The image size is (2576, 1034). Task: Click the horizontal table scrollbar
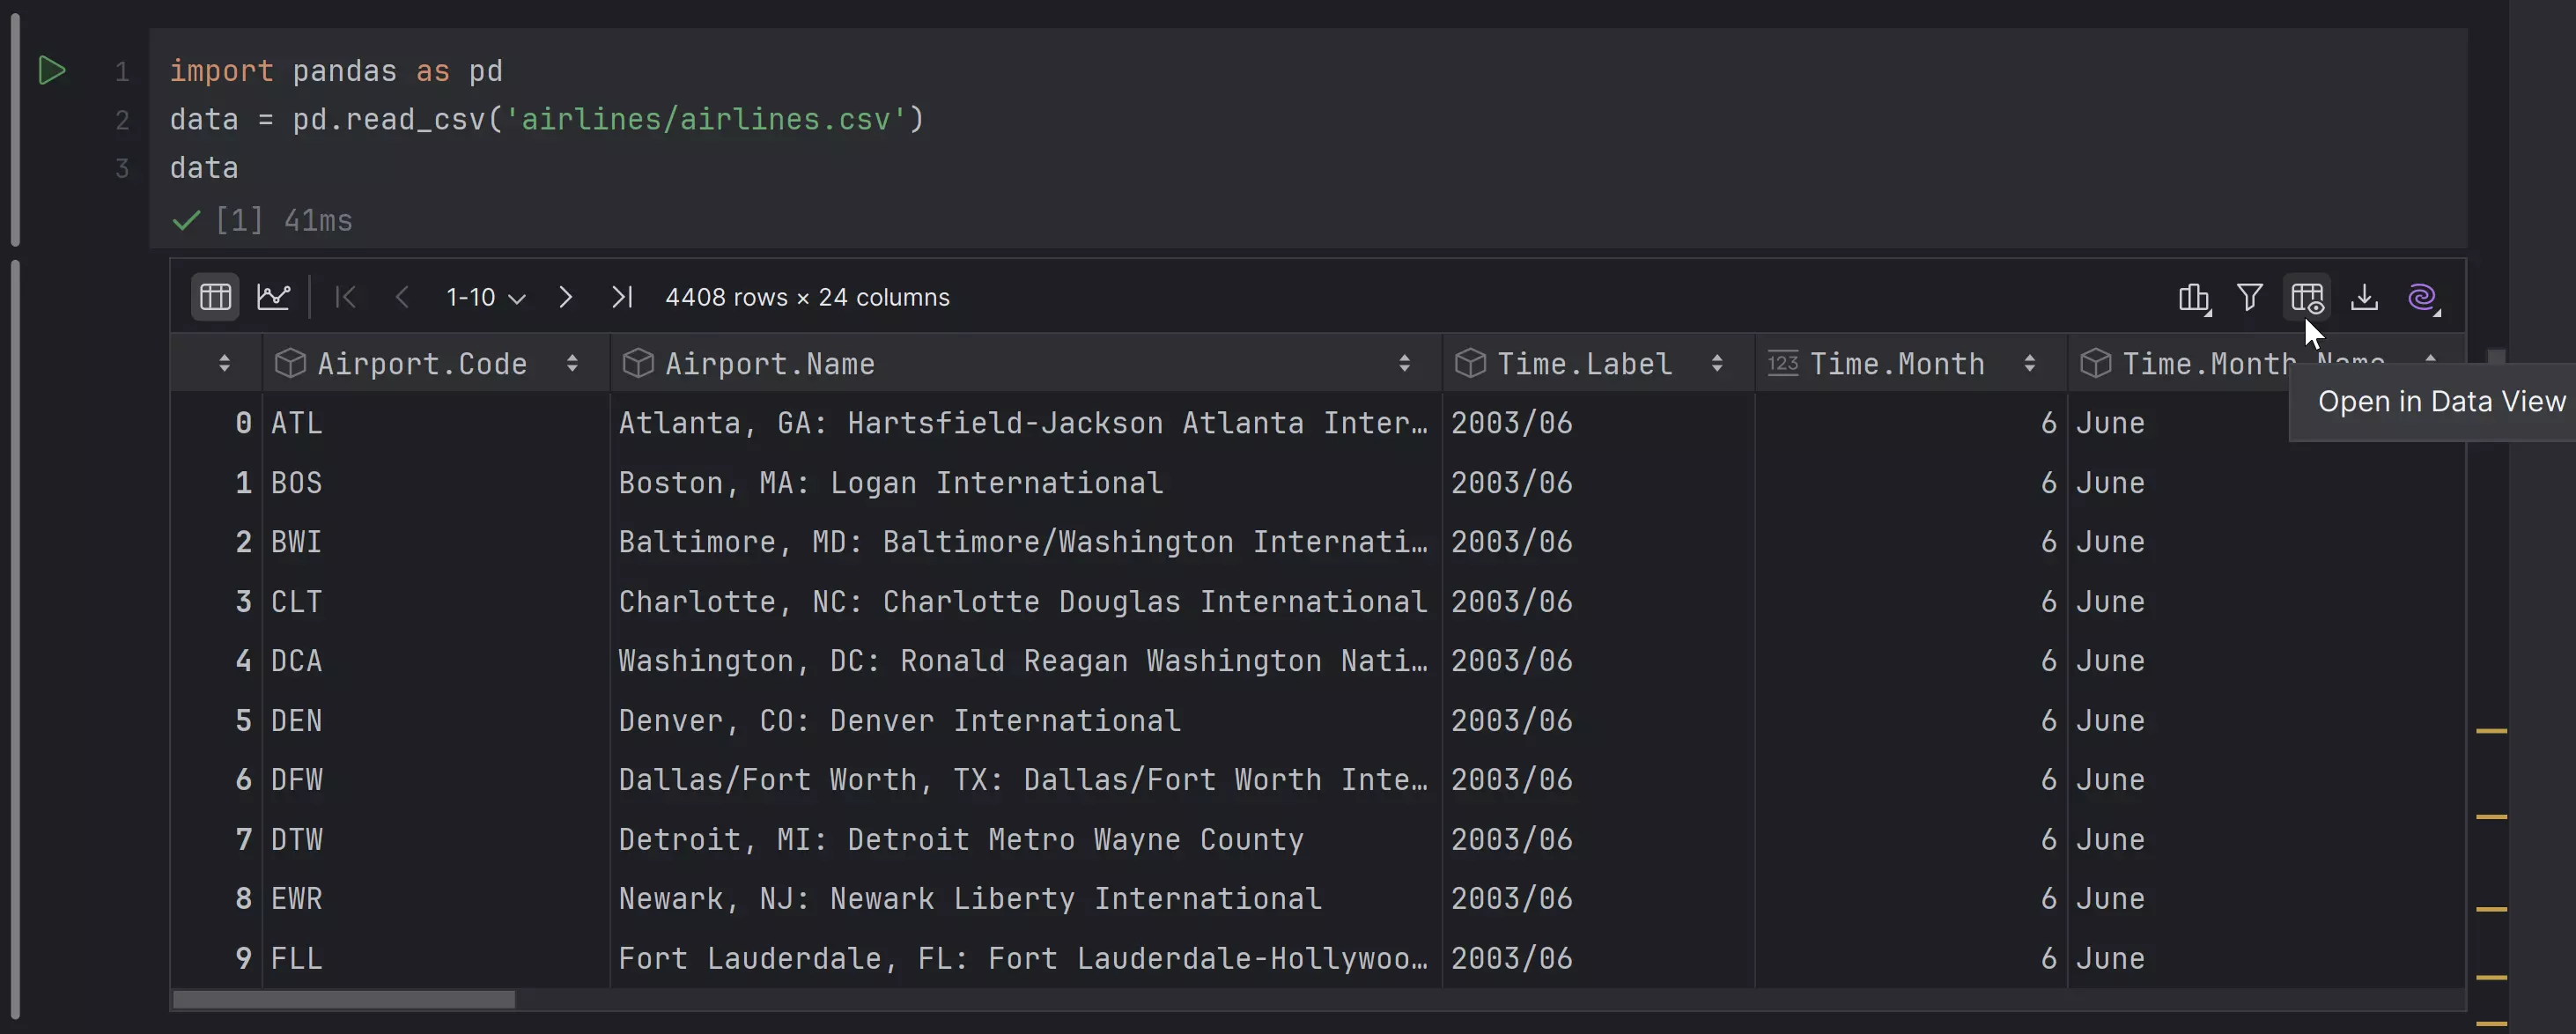tap(344, 999)
